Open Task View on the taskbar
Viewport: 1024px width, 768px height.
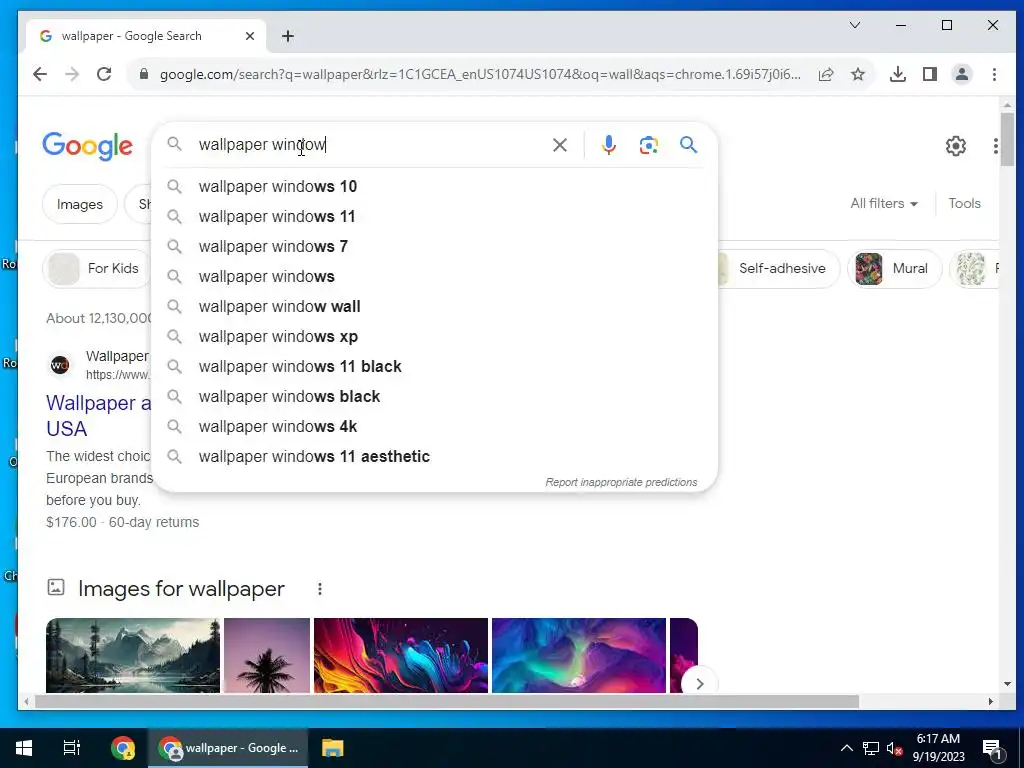pyautogui.click(x=71, y=748)
